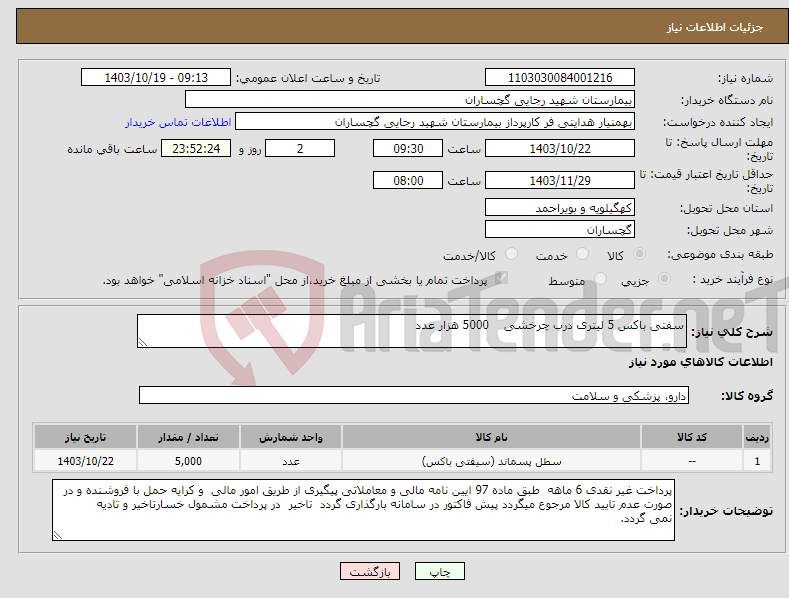
Task: Click the description text area resize handle
Action: 143,342
